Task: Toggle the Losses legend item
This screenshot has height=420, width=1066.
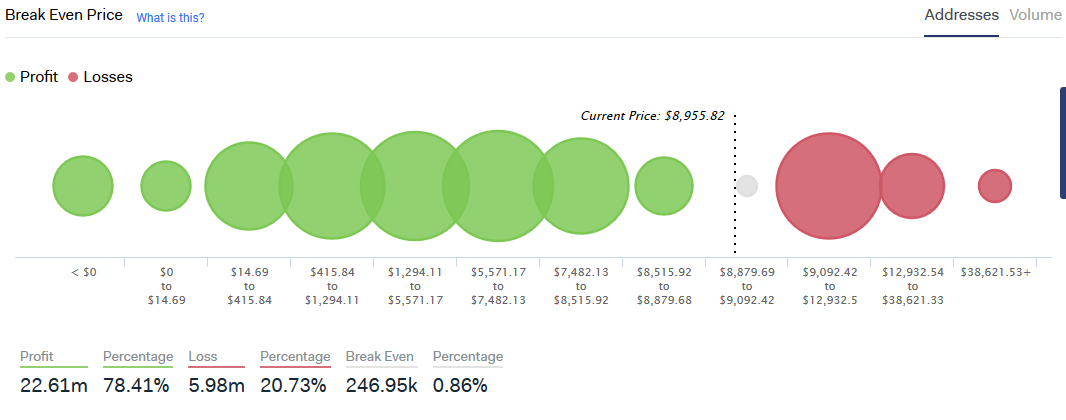Action: pos(101,77)
